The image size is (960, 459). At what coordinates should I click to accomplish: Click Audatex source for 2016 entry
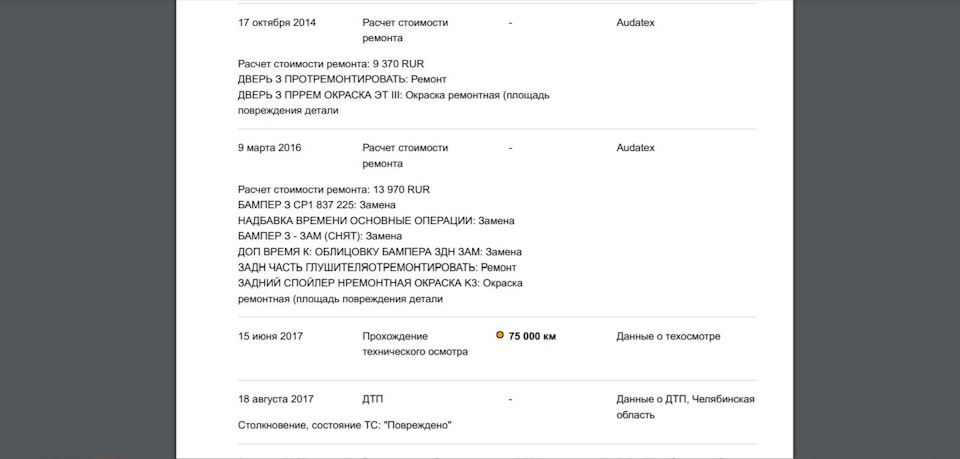pos(636,148)
